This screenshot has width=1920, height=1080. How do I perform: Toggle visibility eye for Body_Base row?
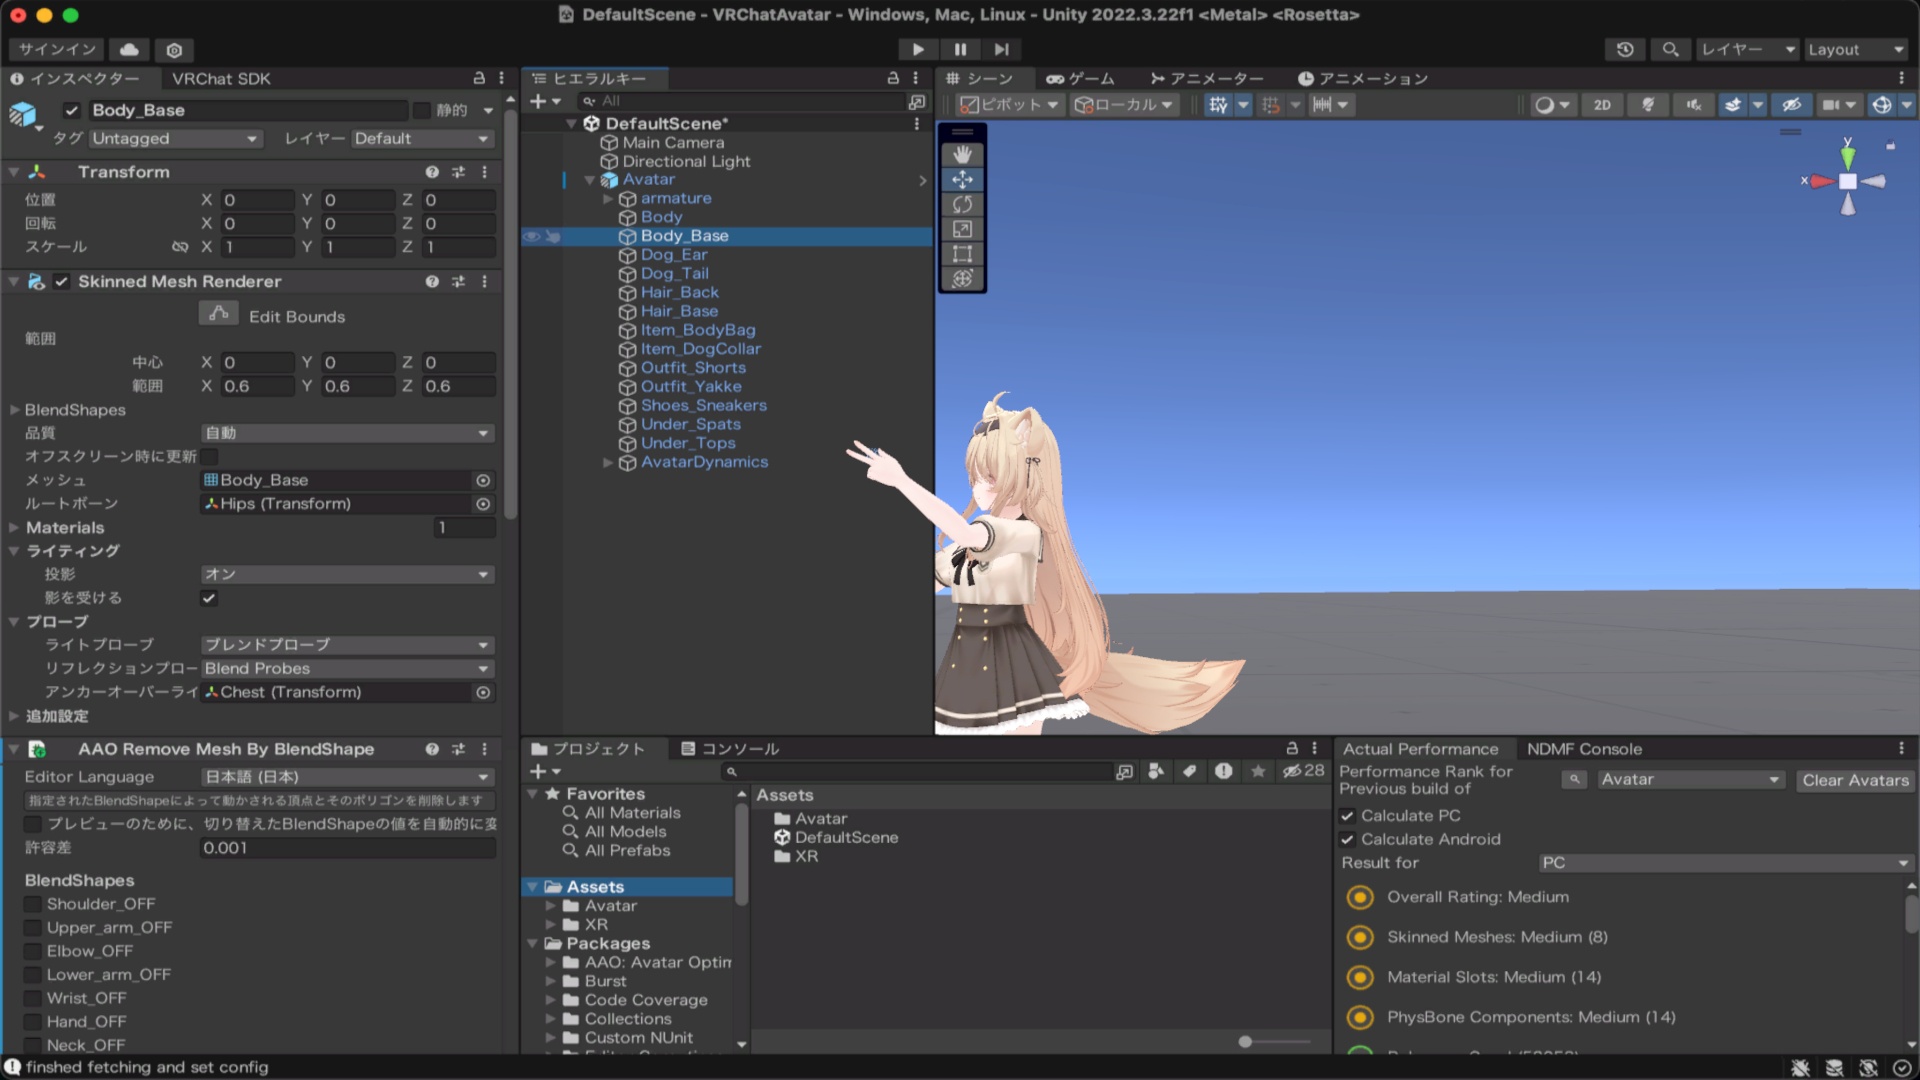[x=532, y=237]
